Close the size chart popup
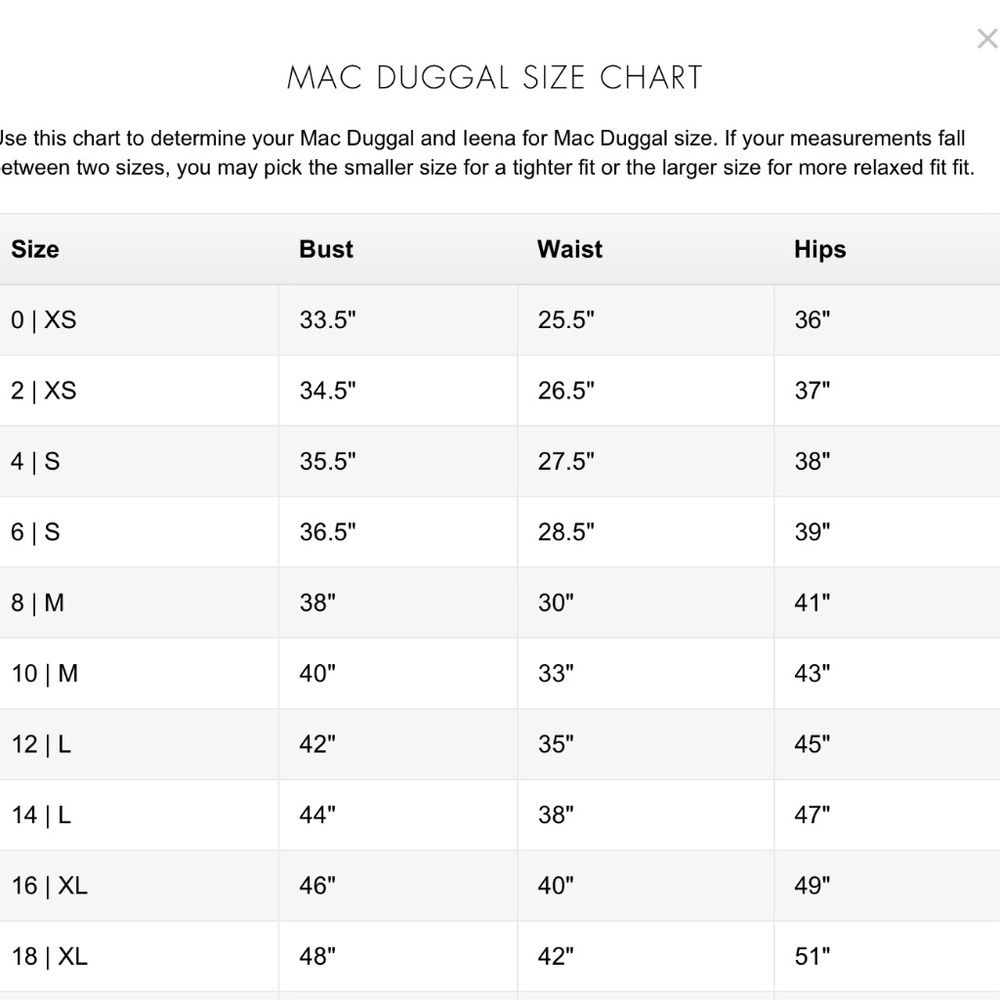 (986, 40)
